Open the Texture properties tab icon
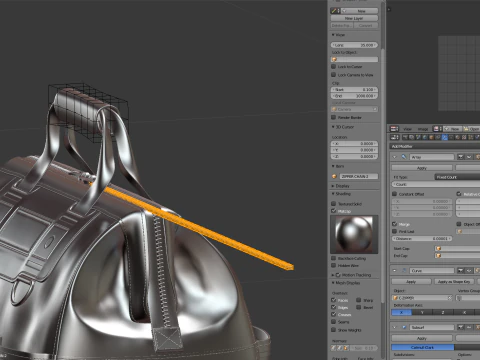Screen dimensions: 480x360 click(x=464, y=137)
